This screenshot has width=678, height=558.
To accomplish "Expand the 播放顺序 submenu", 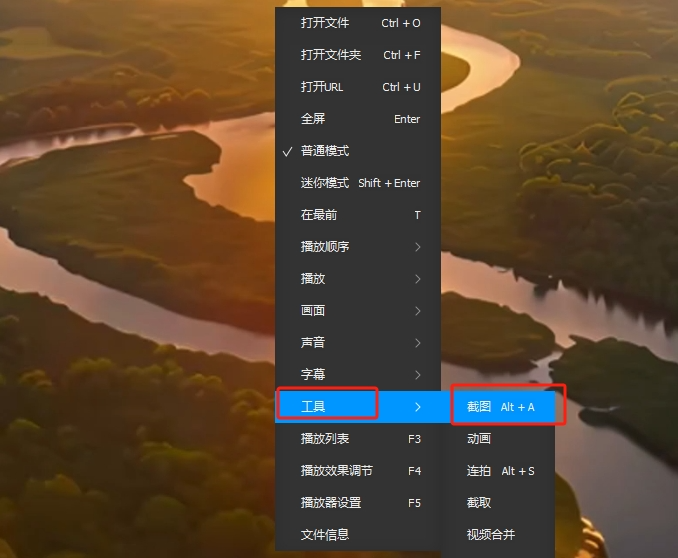I will coord(358,247).
